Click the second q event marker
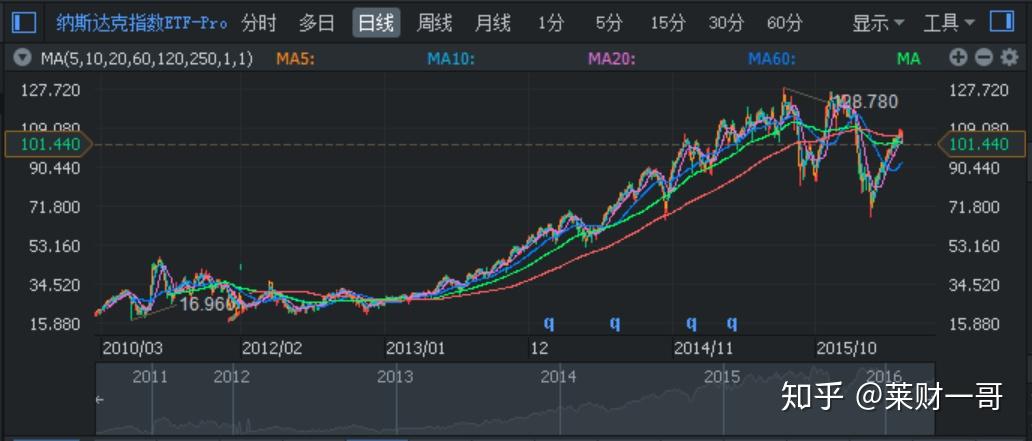 pos(615,323)
